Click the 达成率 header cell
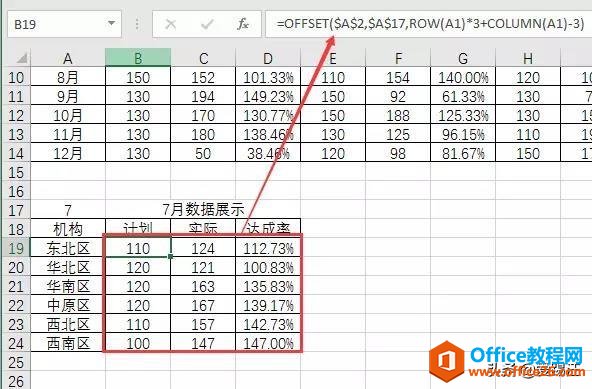The width and height of the screenshot is (592, 389). coord(268,228)
